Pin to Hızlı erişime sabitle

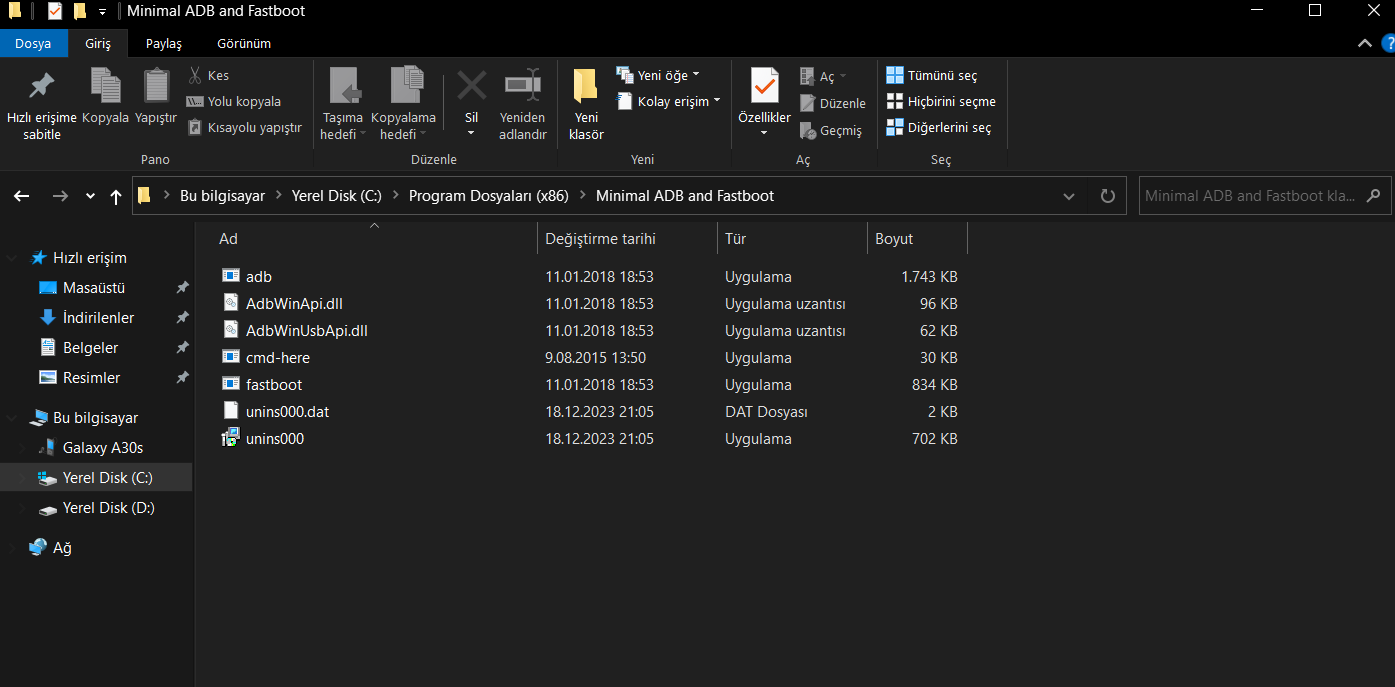point(41,106)
